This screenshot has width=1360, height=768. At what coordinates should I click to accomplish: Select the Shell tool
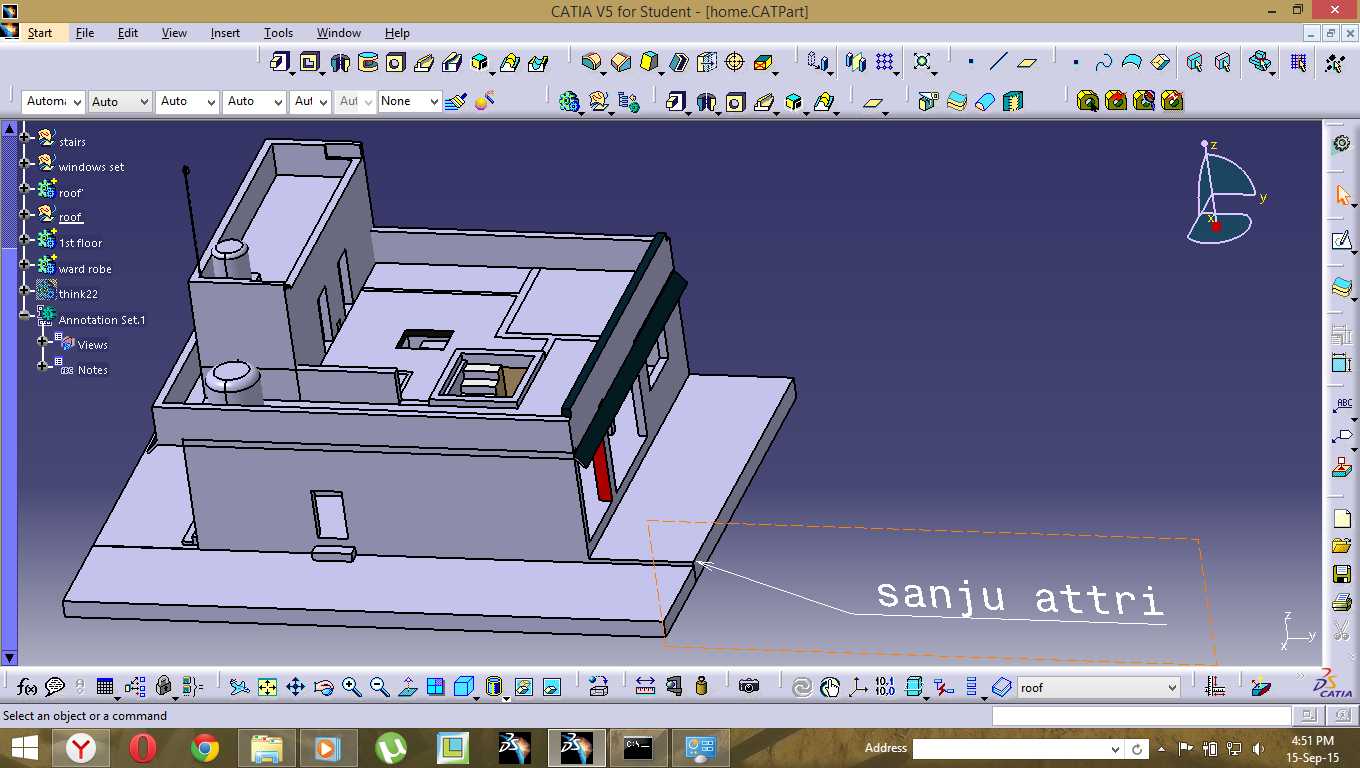click(679, 62)
